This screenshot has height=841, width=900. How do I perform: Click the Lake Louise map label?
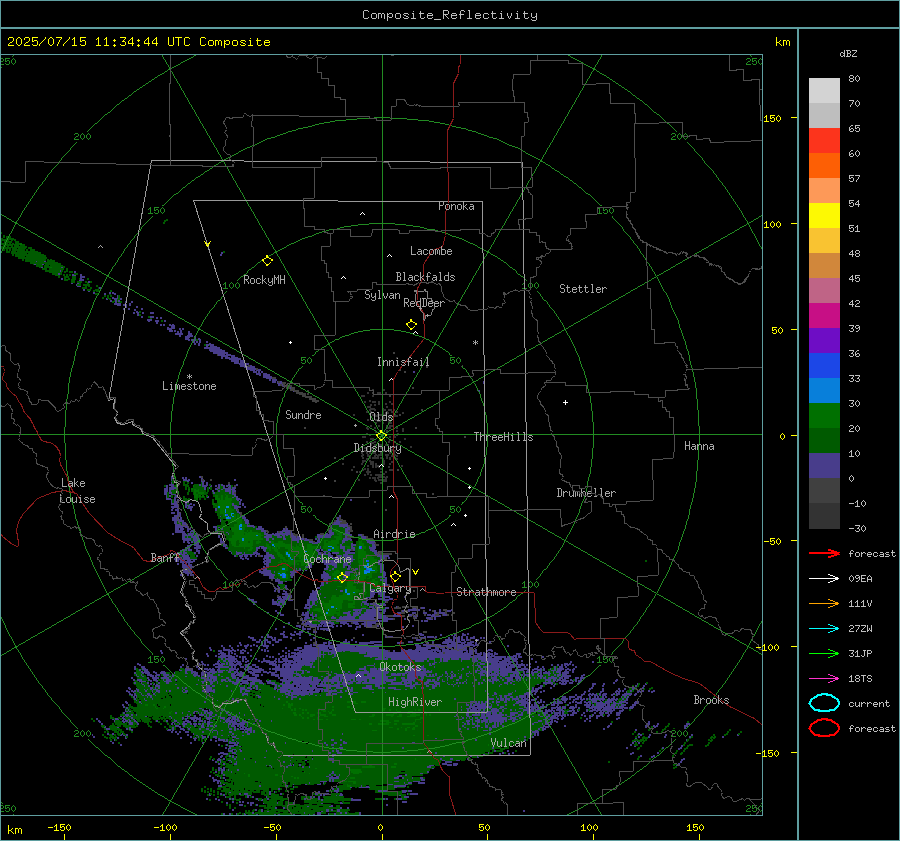pyautogui.click(x=78, y=491)
